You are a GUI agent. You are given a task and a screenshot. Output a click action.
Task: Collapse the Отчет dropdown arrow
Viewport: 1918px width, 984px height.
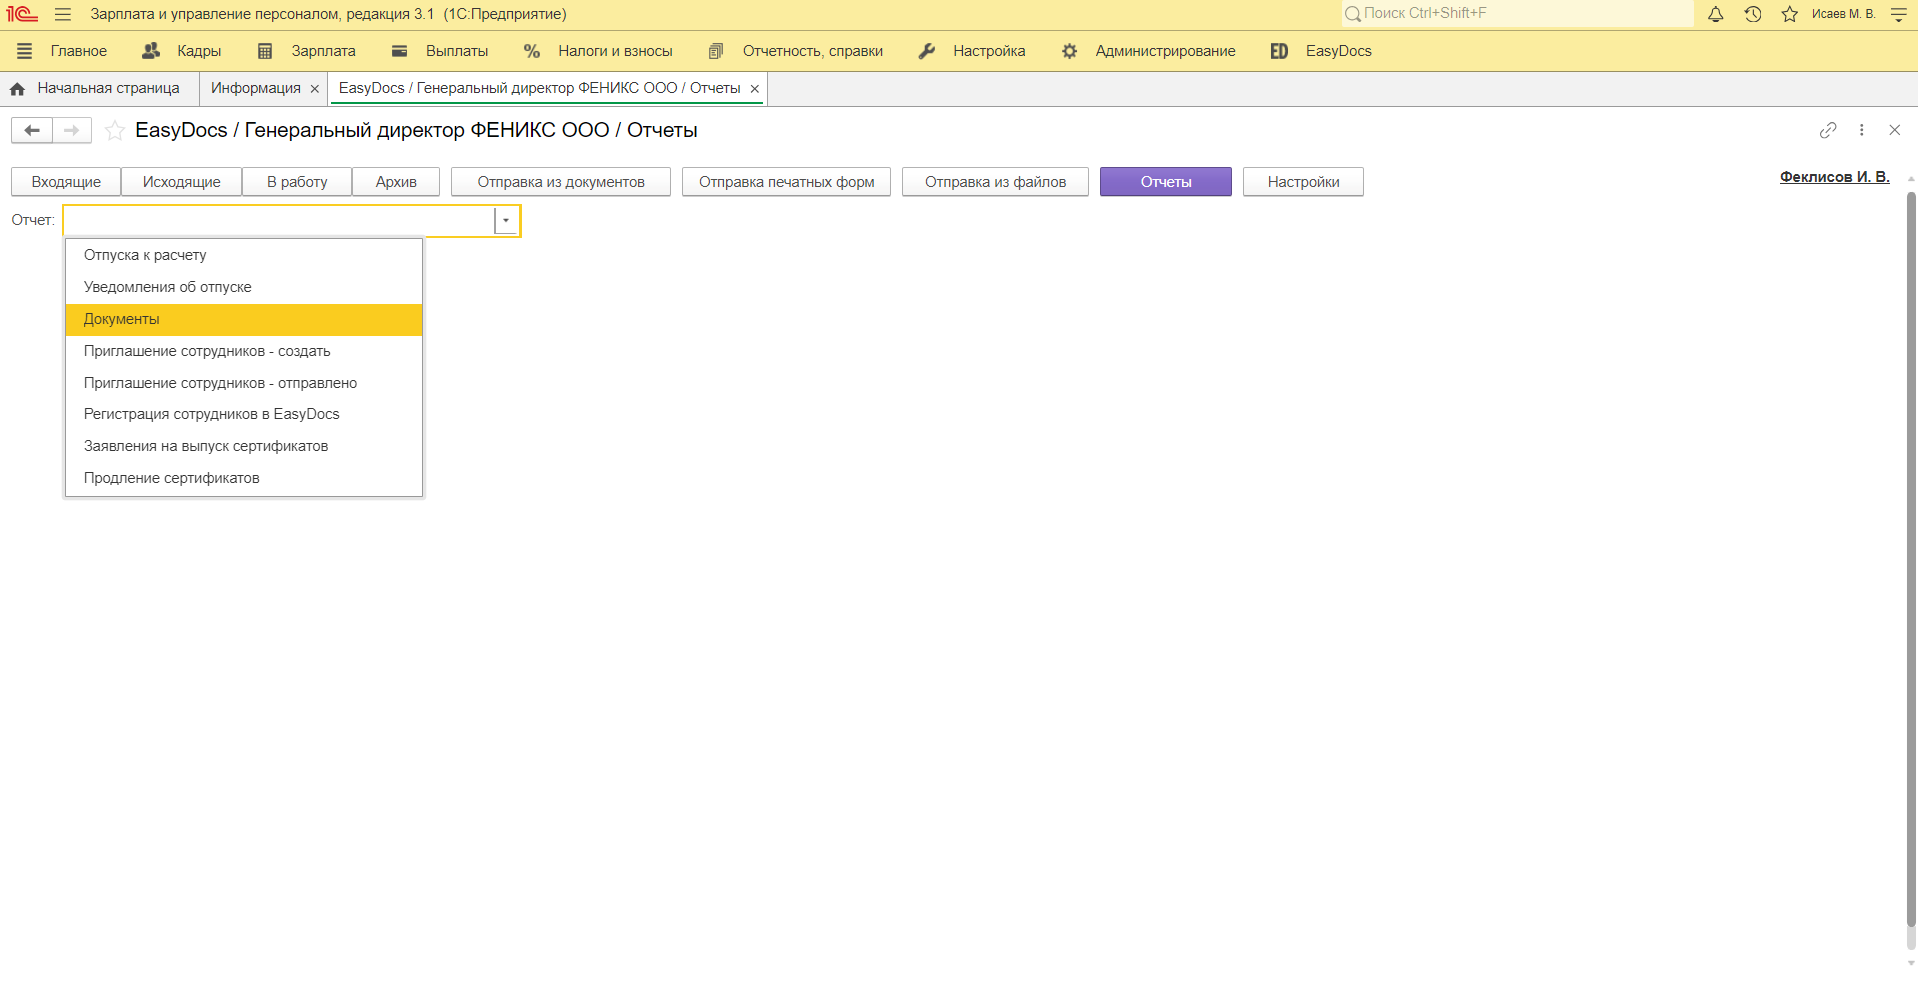tap(506, 220)
